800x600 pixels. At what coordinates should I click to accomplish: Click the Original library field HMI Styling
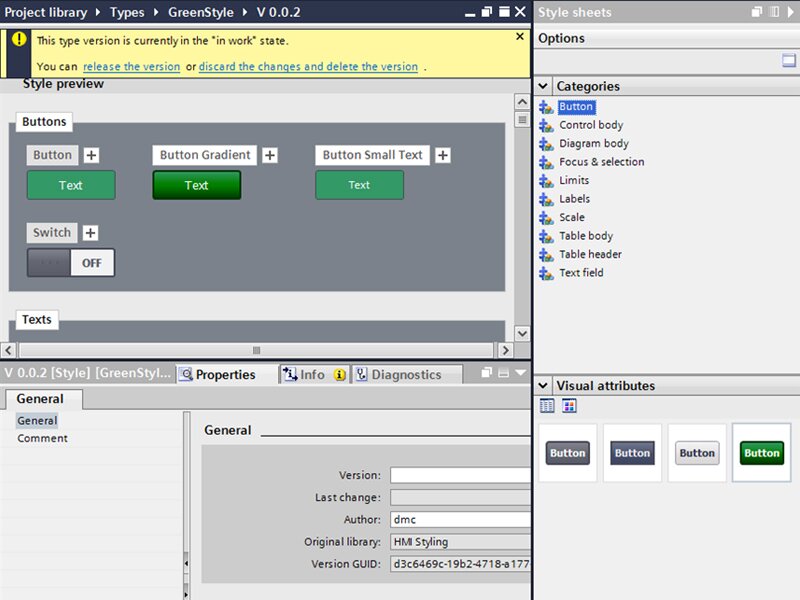coord(460,542)
